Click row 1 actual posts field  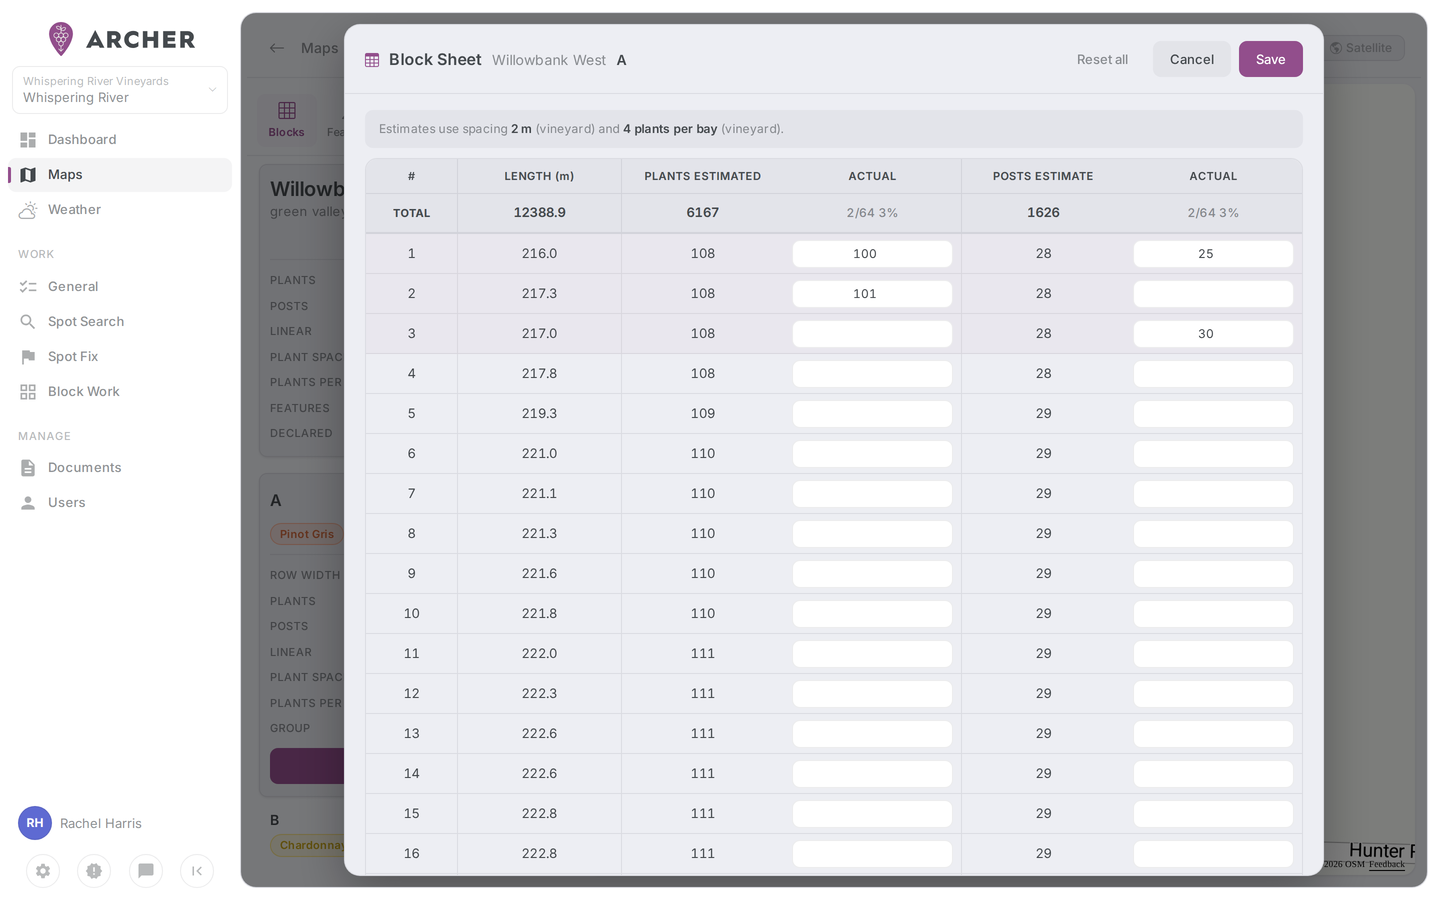1213,254
